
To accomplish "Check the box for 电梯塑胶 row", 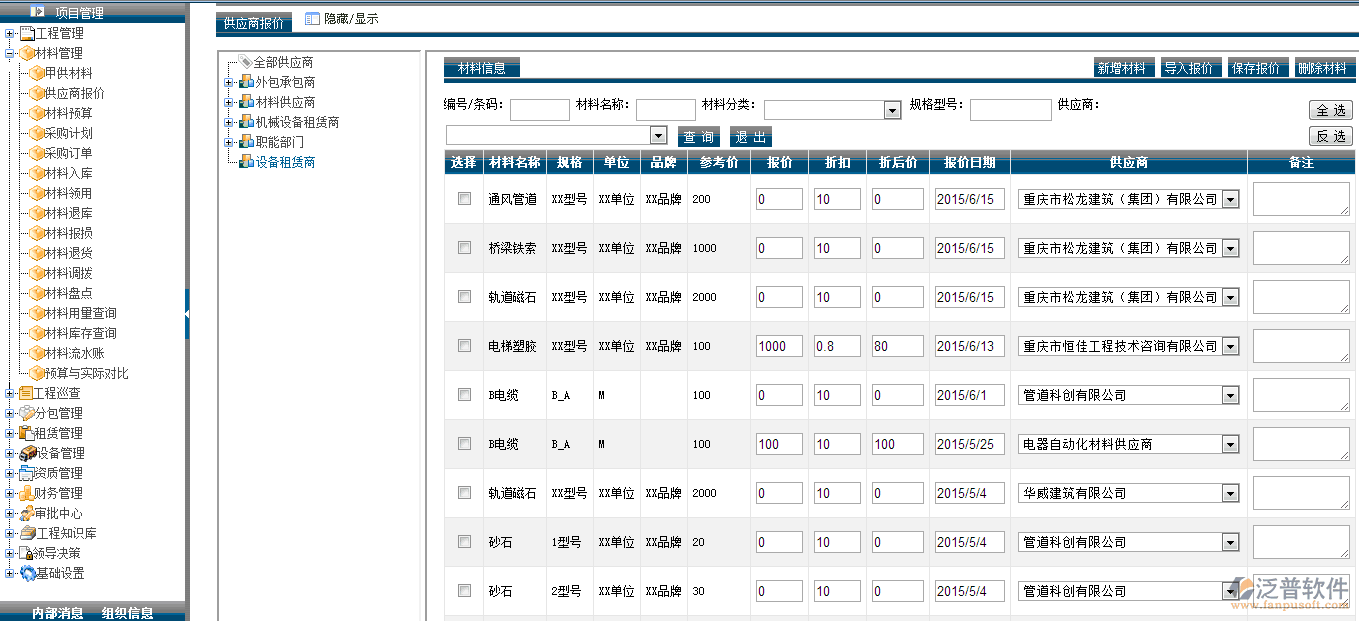I will tap(464, 345).
